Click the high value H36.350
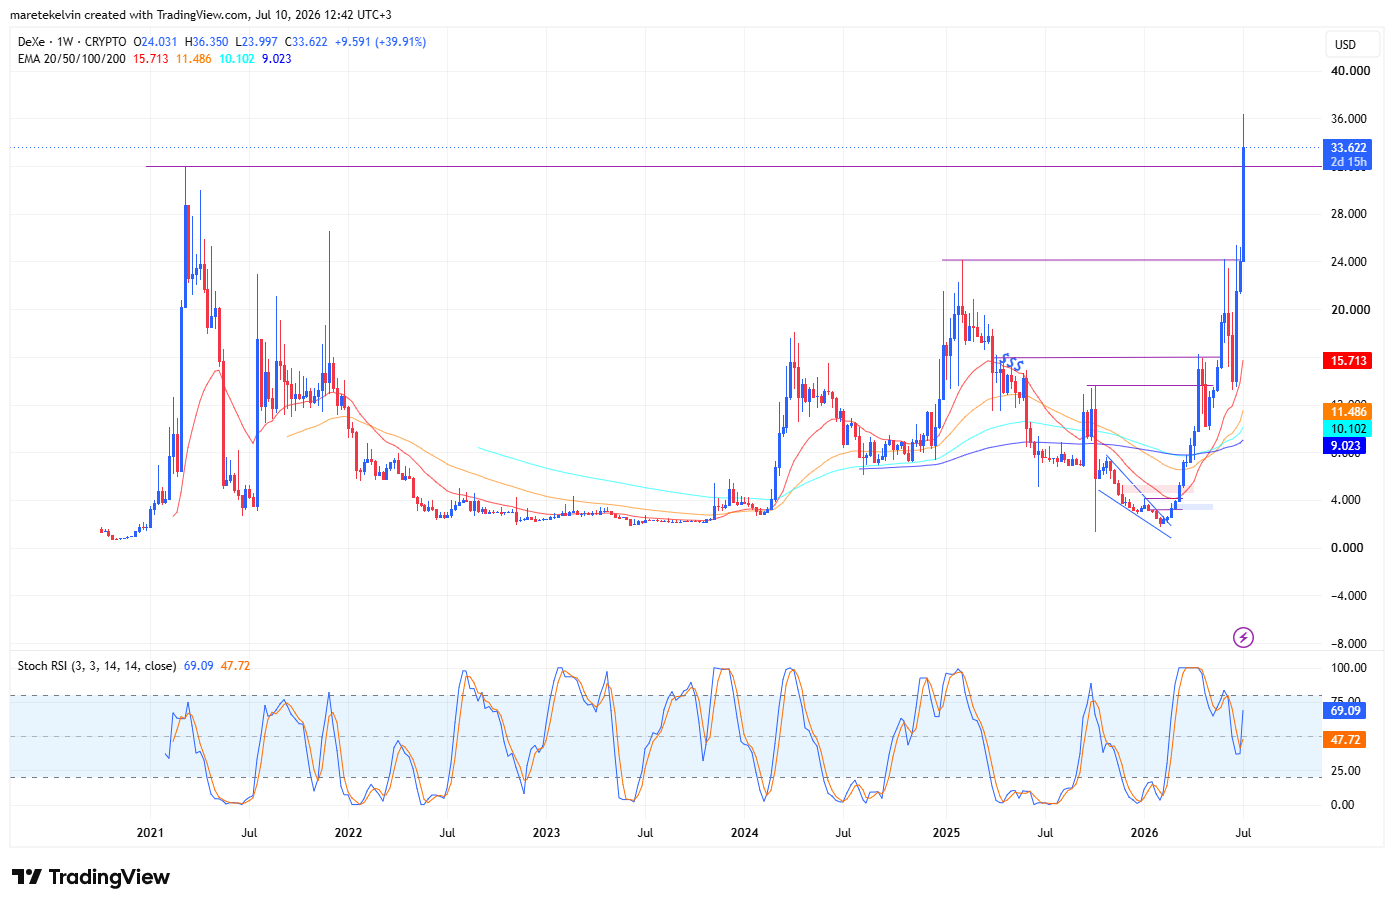Image resolution: width=1394 pixels, height=907 pixels. pyautogui.click(x=207, y=42)
